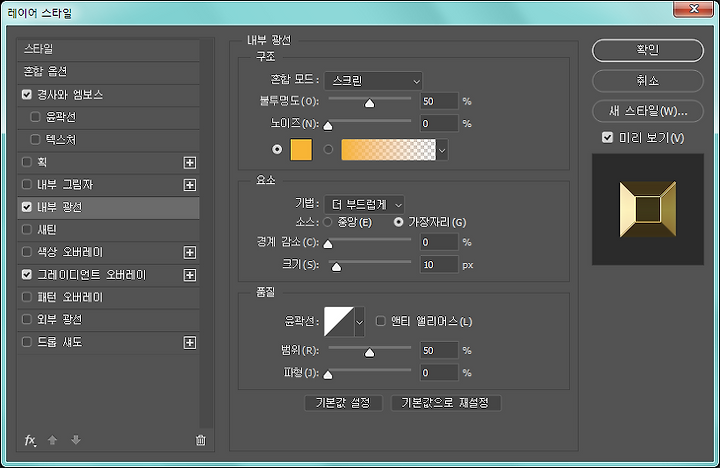
Task: Click the 범위 slider handle
Action: [370, 353]
